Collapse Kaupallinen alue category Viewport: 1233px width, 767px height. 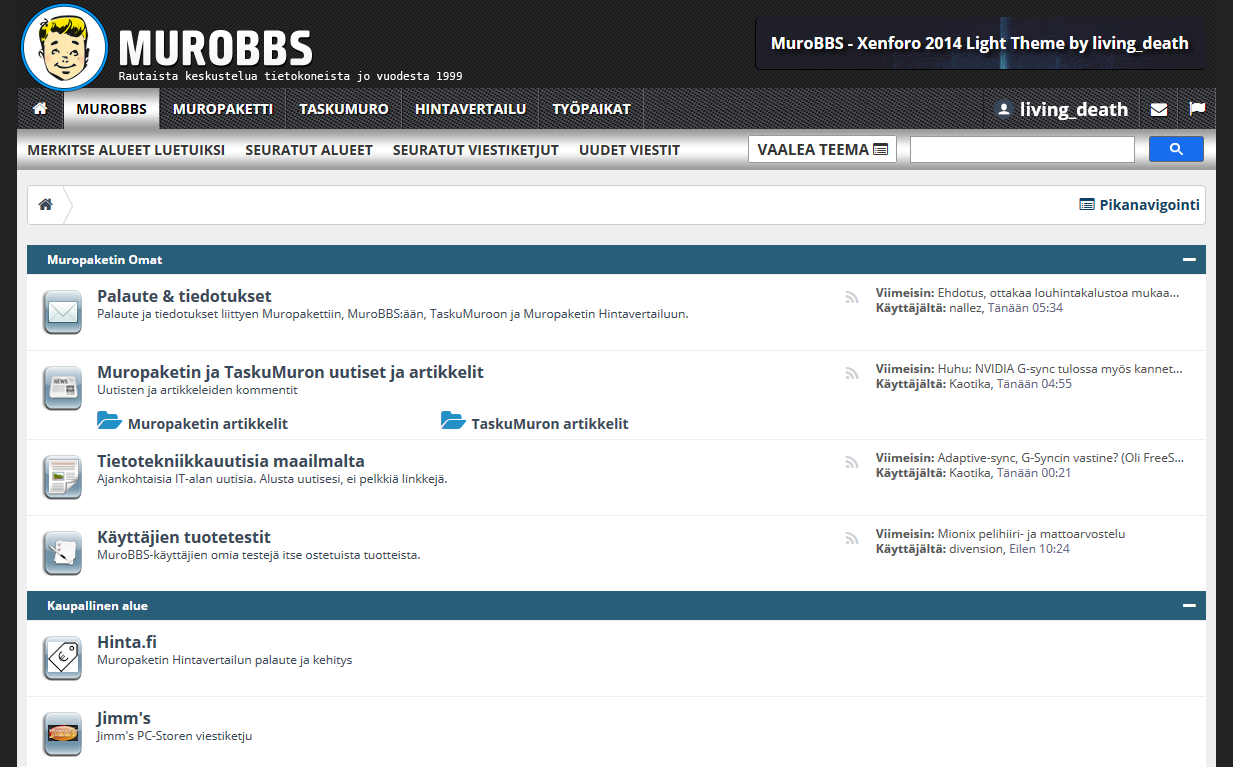tap(1189, 605)
